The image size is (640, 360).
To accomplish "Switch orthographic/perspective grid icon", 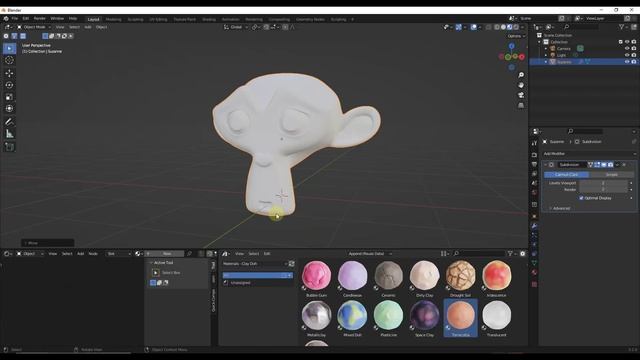I will click(x=521, y=105).
